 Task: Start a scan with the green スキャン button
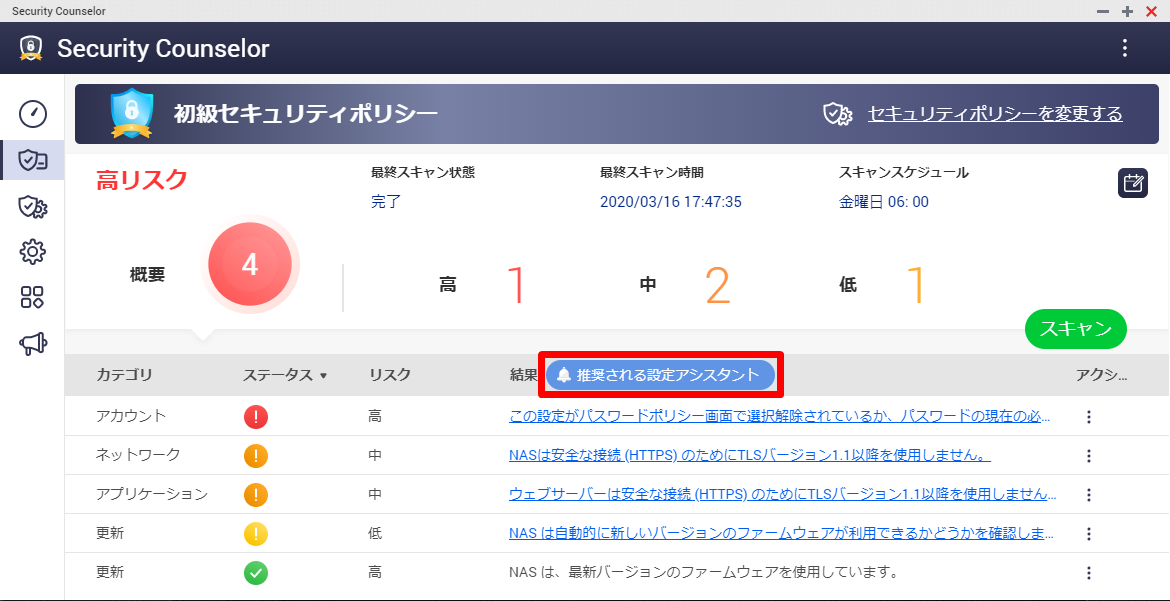tap(1075, 329)
